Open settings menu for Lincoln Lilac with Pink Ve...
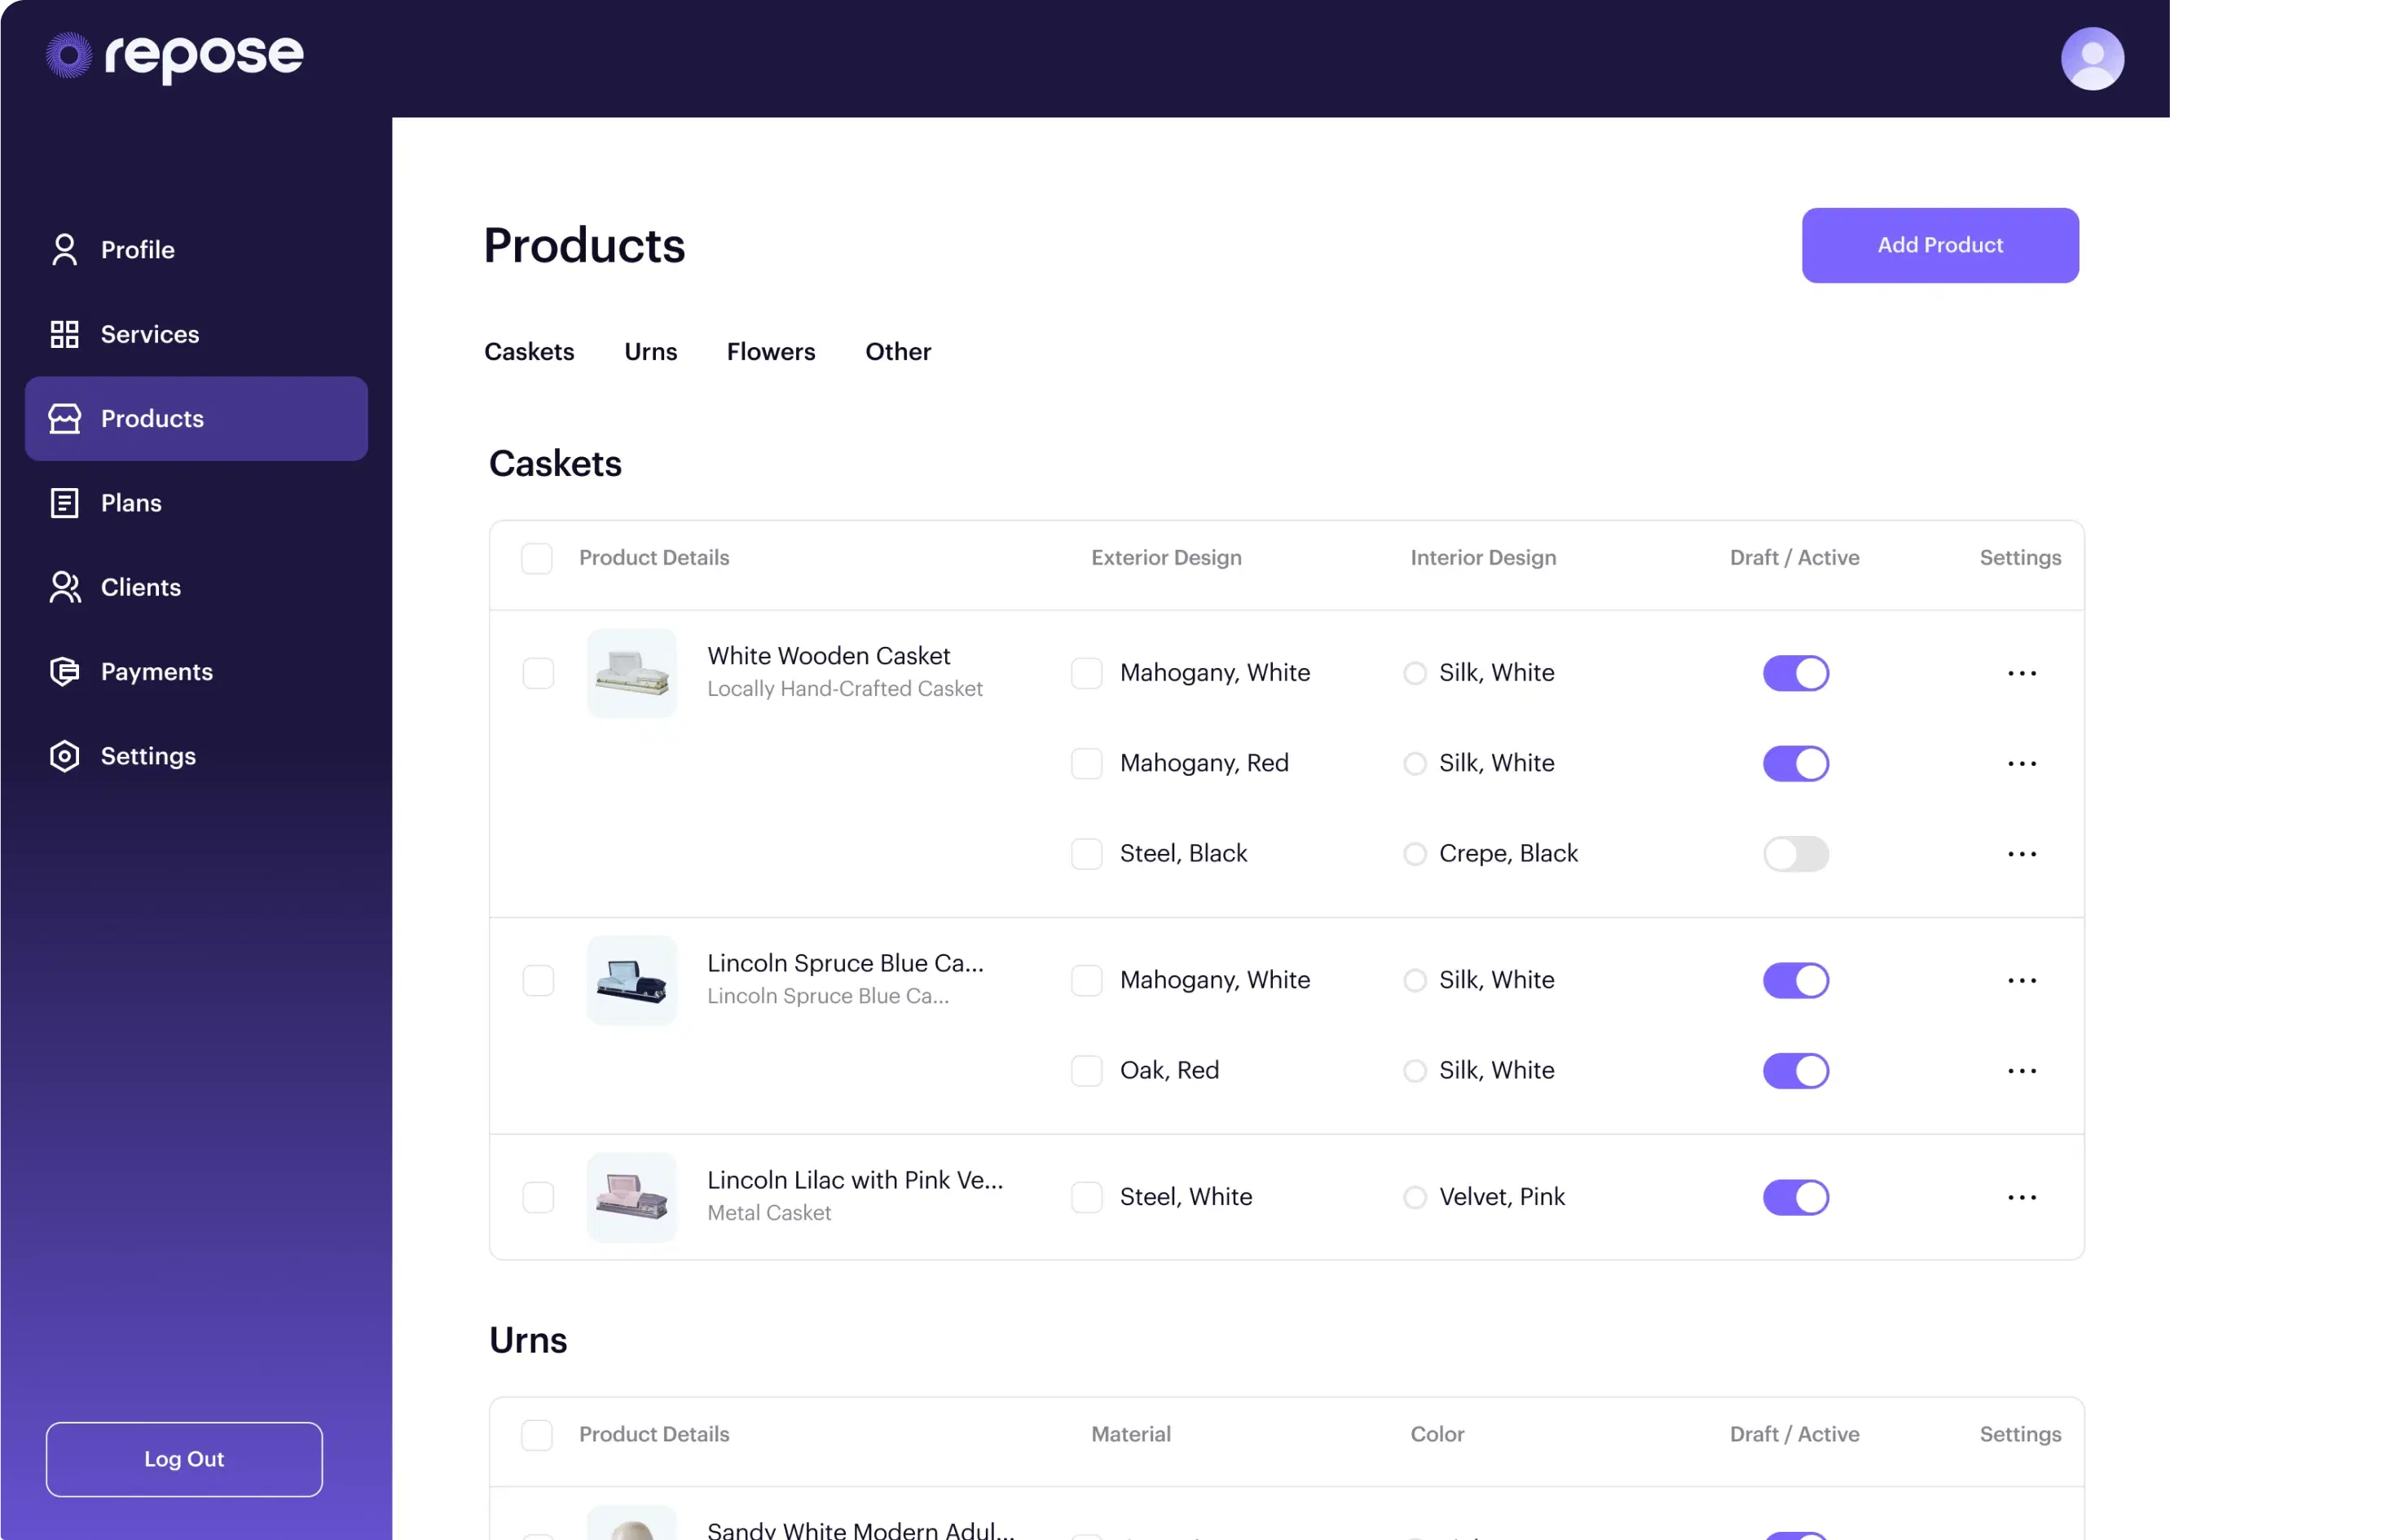The width and height of the screenshot is (2394, 1540). tap(2022, 1196)
